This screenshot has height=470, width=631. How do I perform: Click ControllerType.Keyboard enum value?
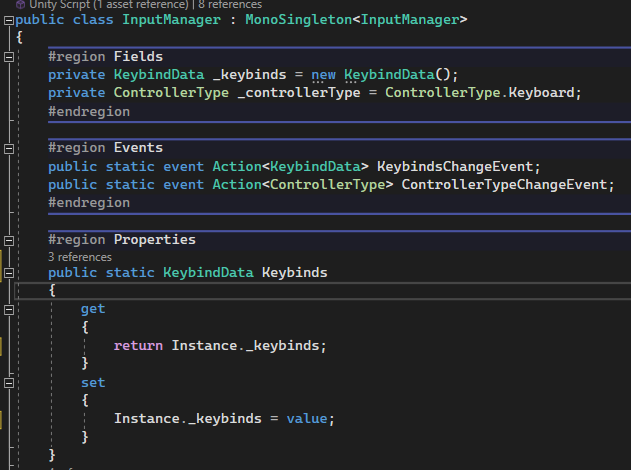[479, 93]
